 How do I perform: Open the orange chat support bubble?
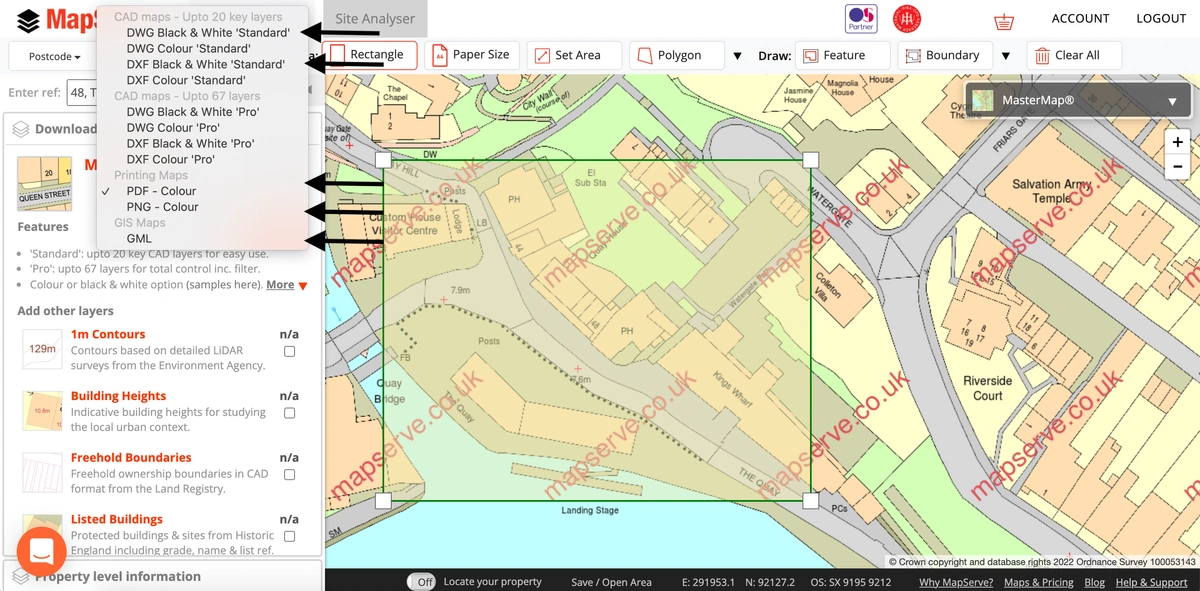[x=42, y=551]
